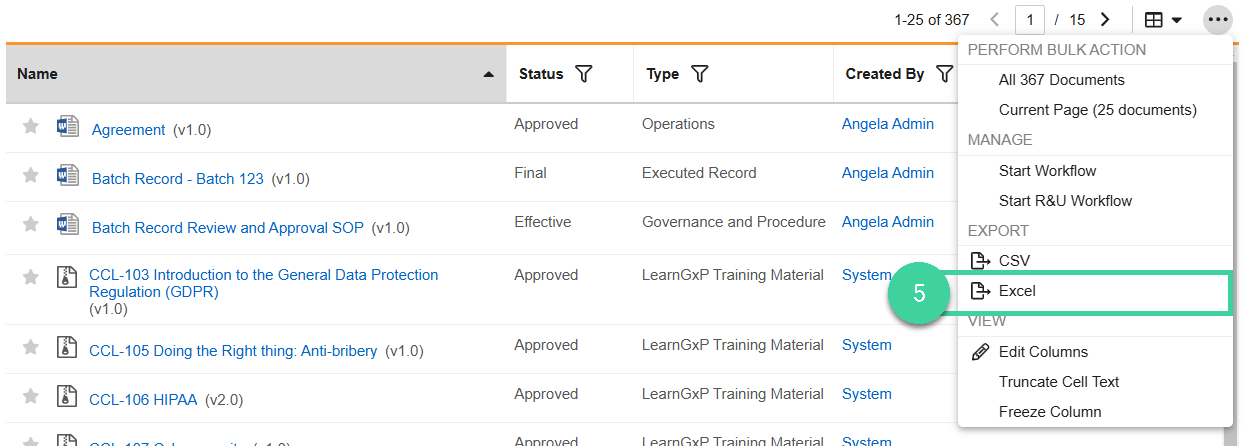Go to previous page with left chevron
The width and height of the screenshot is (1245, 446).
994,19
